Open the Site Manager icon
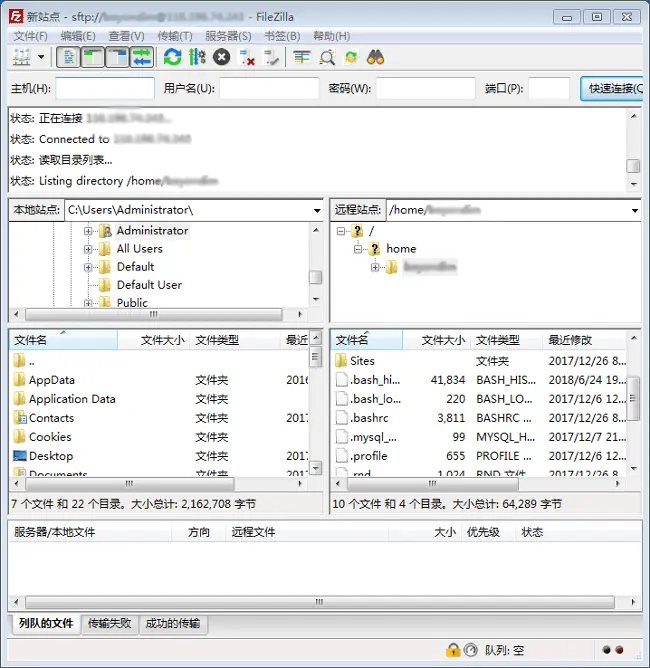 [x=22, y=57]
